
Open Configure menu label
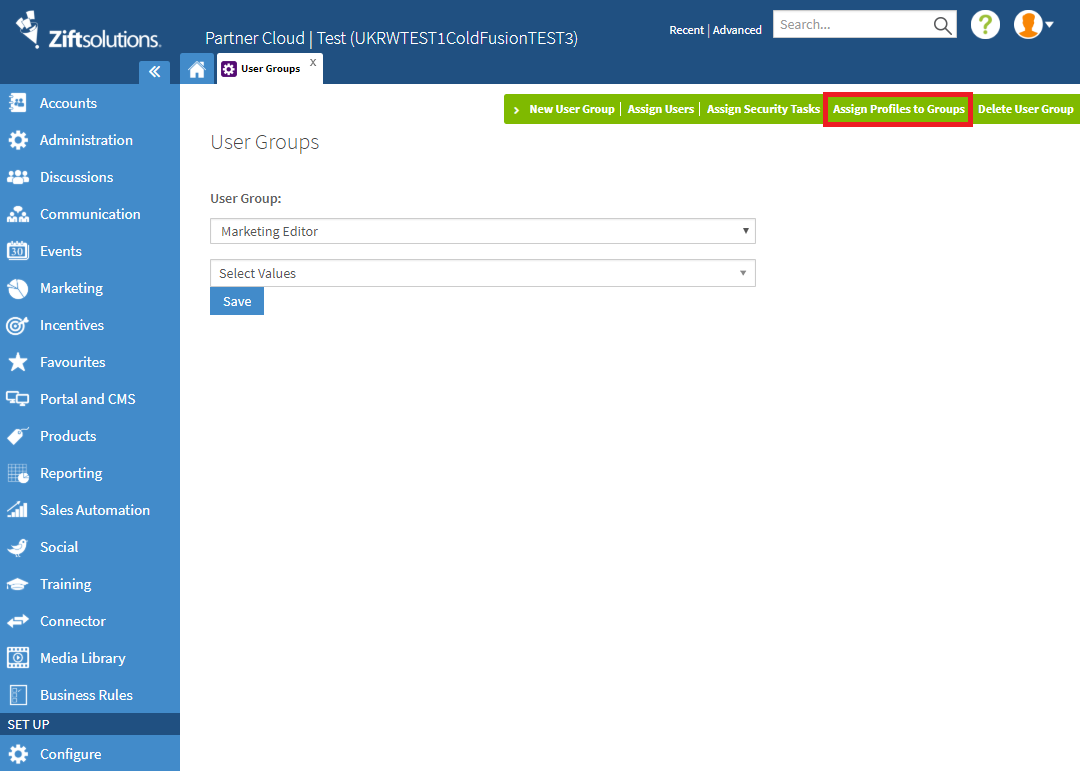tap(70, 754)
